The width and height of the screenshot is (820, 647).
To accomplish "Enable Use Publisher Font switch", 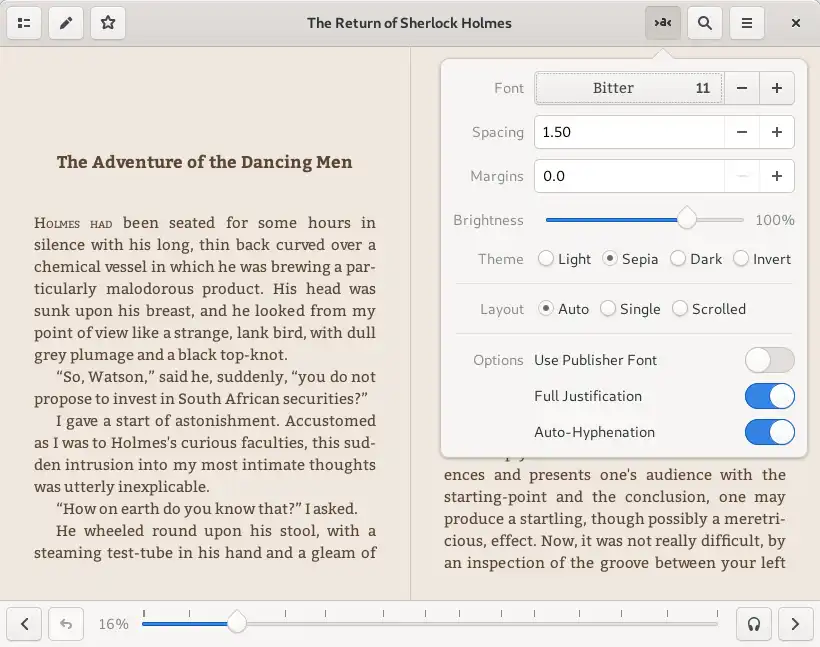I will pos(769,360).
